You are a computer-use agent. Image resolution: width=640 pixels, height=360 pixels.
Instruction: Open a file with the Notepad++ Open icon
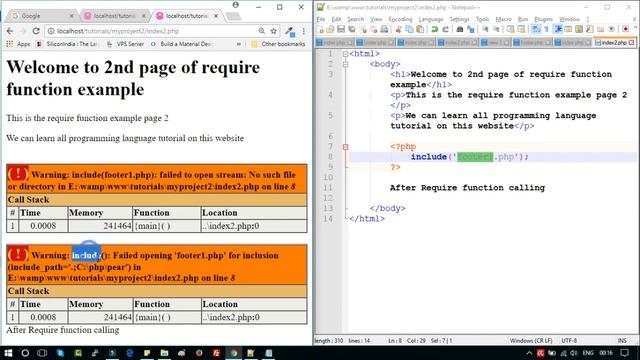pos(330,29)
